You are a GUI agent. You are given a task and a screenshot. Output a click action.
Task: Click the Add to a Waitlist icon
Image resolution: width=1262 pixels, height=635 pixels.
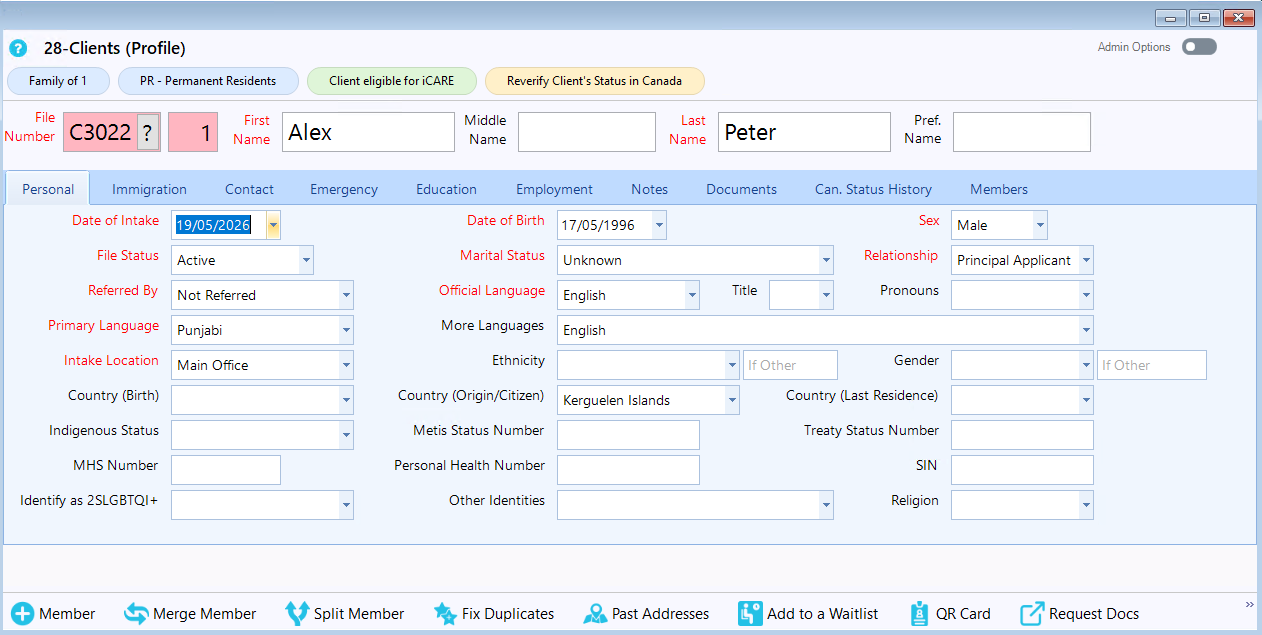click(x=750, y=614)
